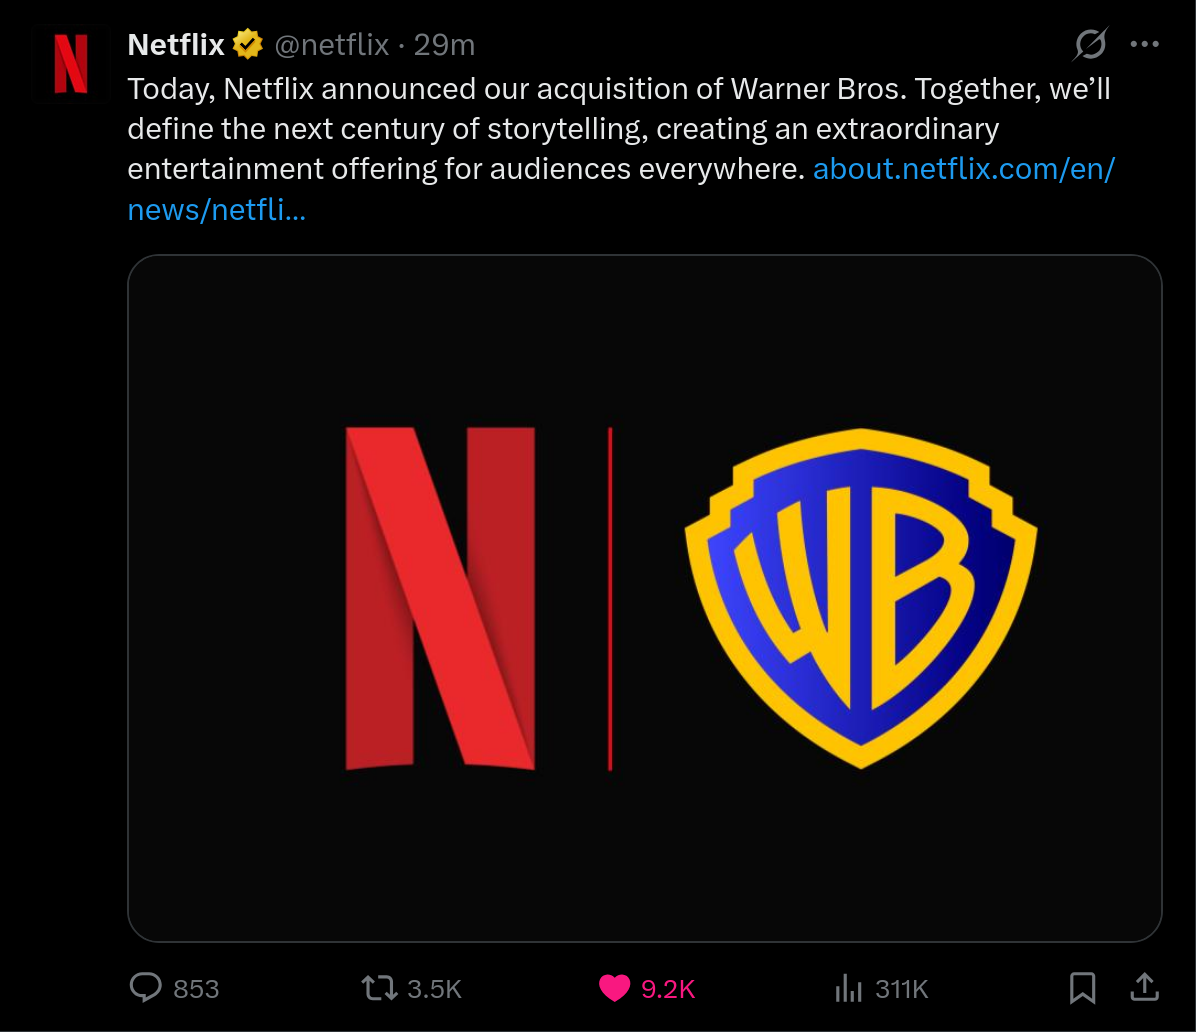The image size is (1196, 1032).
Task: Click the 853 replies count
Action: click(196, 989)
